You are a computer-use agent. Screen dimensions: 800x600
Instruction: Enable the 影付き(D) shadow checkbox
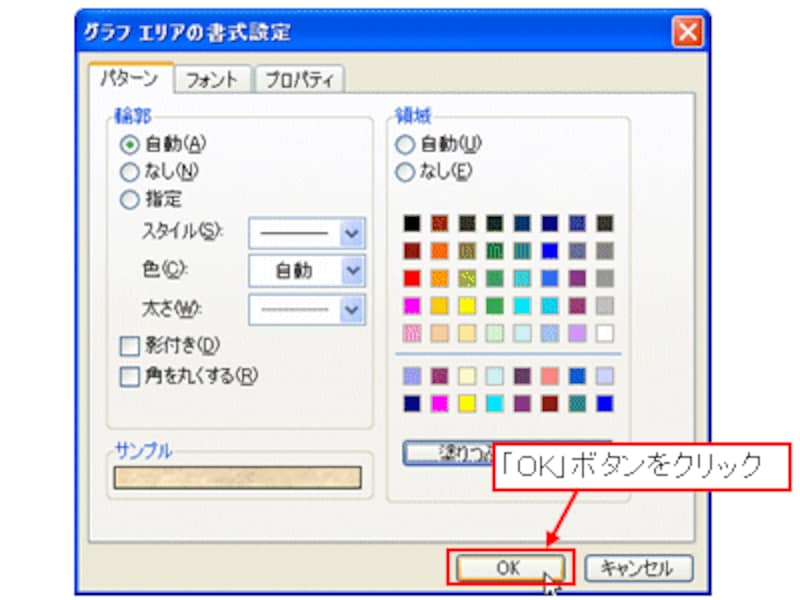pyautogui.click(x=129, y=347)
